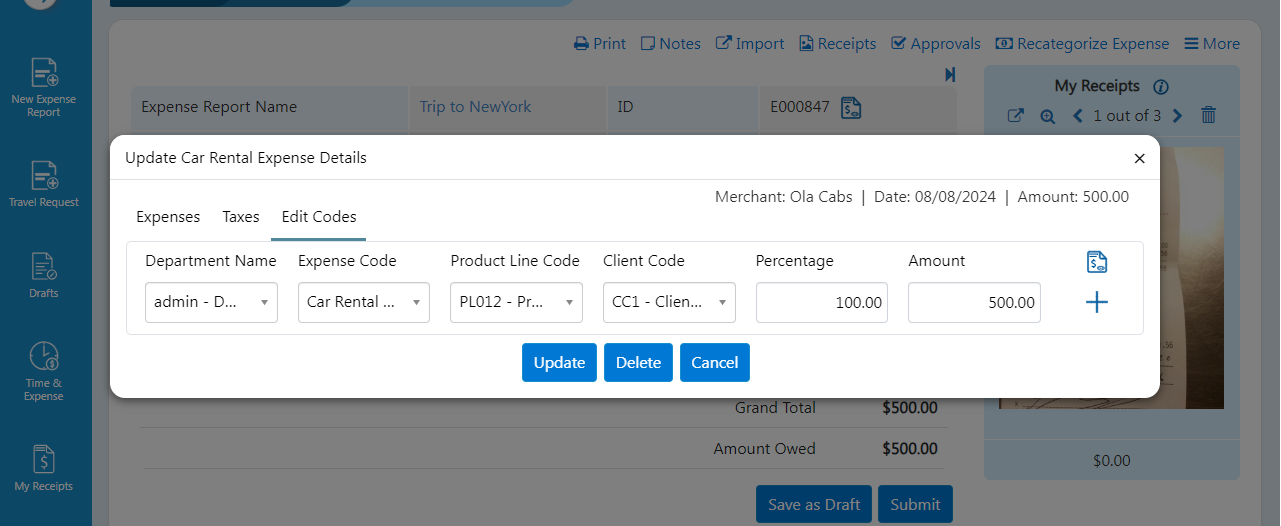This screenshot has height=526, width=1281.
Task: Click the Amount Owed $500.00 value
Action: pyautogui.click(x=910, y=449)
